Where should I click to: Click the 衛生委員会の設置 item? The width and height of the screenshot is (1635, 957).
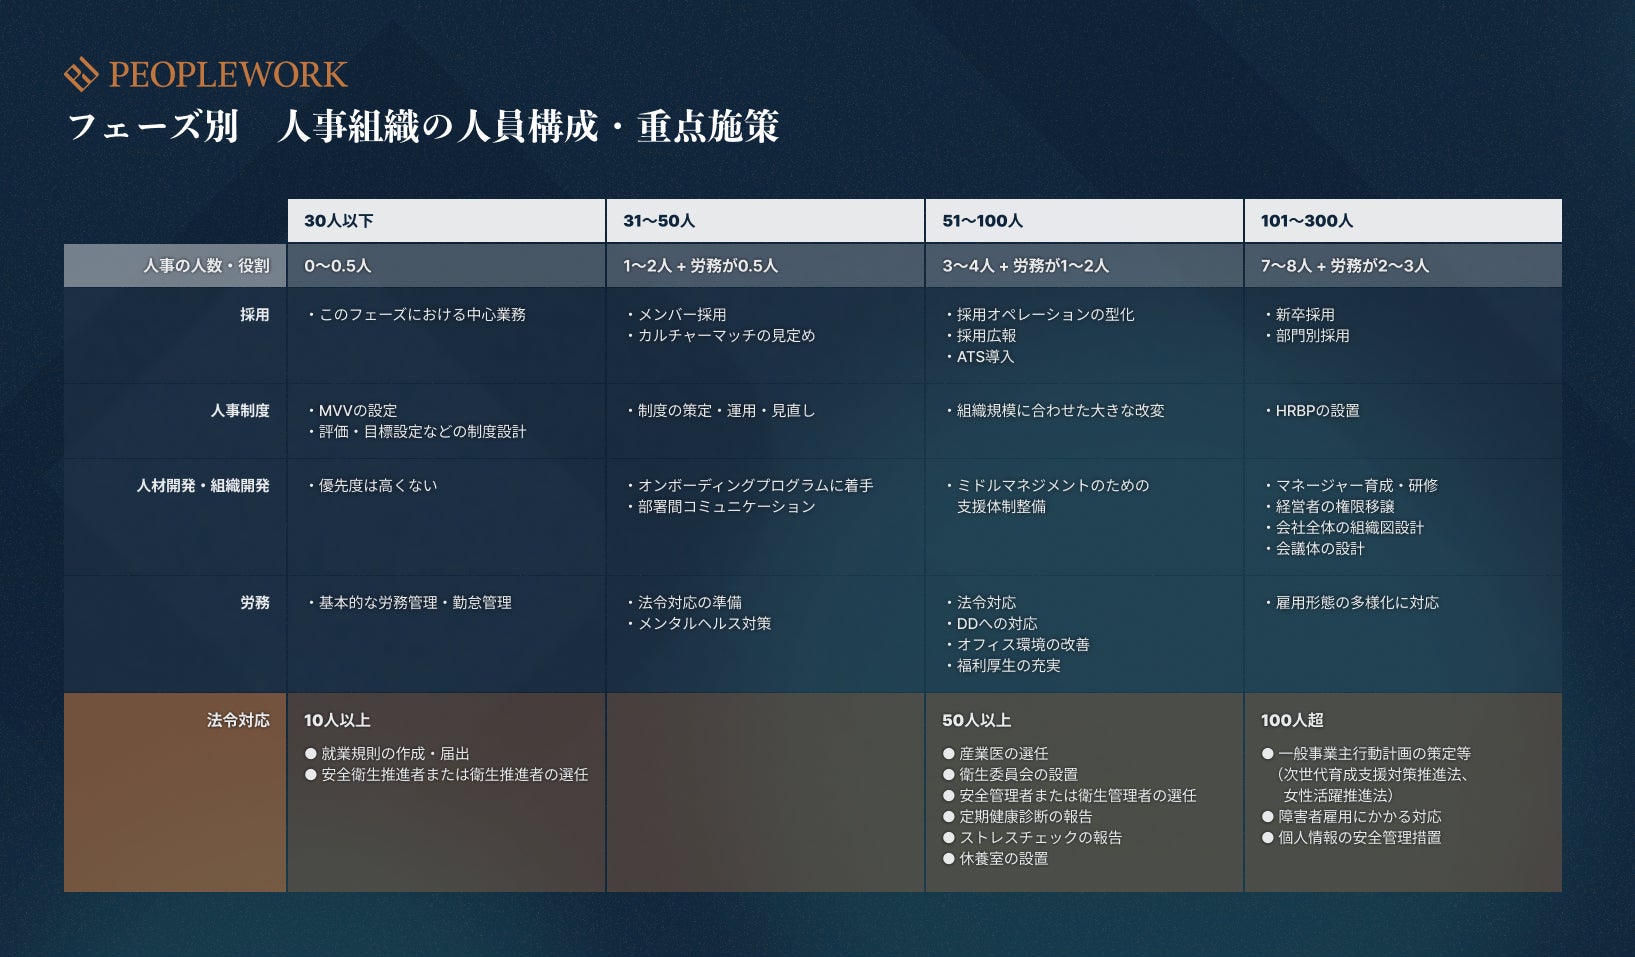[x=1010, y=775]
